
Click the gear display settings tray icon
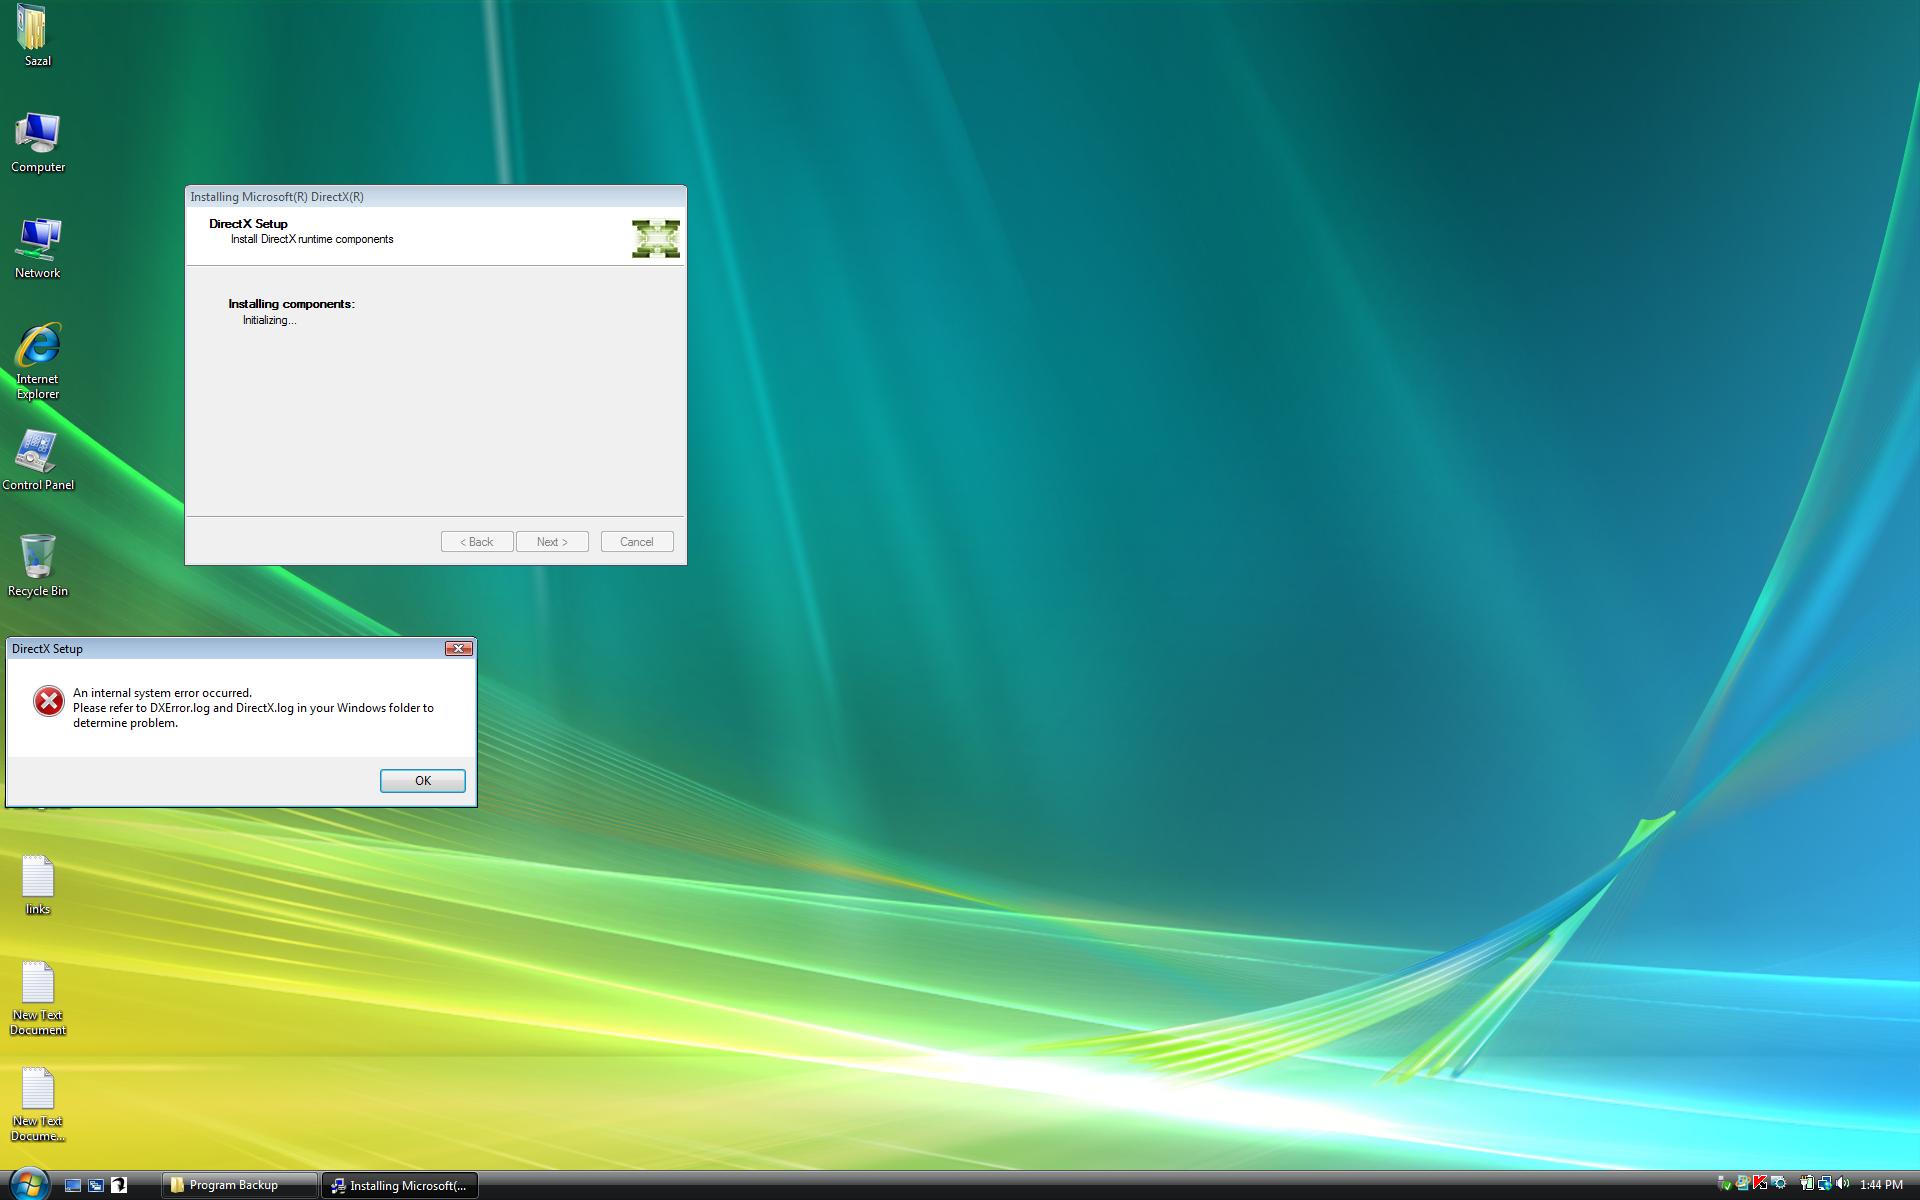pyautogui.click(x=1779, y=1183)
